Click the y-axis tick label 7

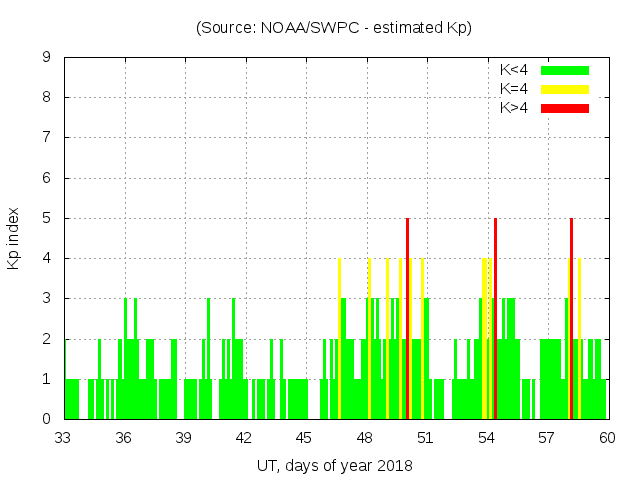[46, 138]
